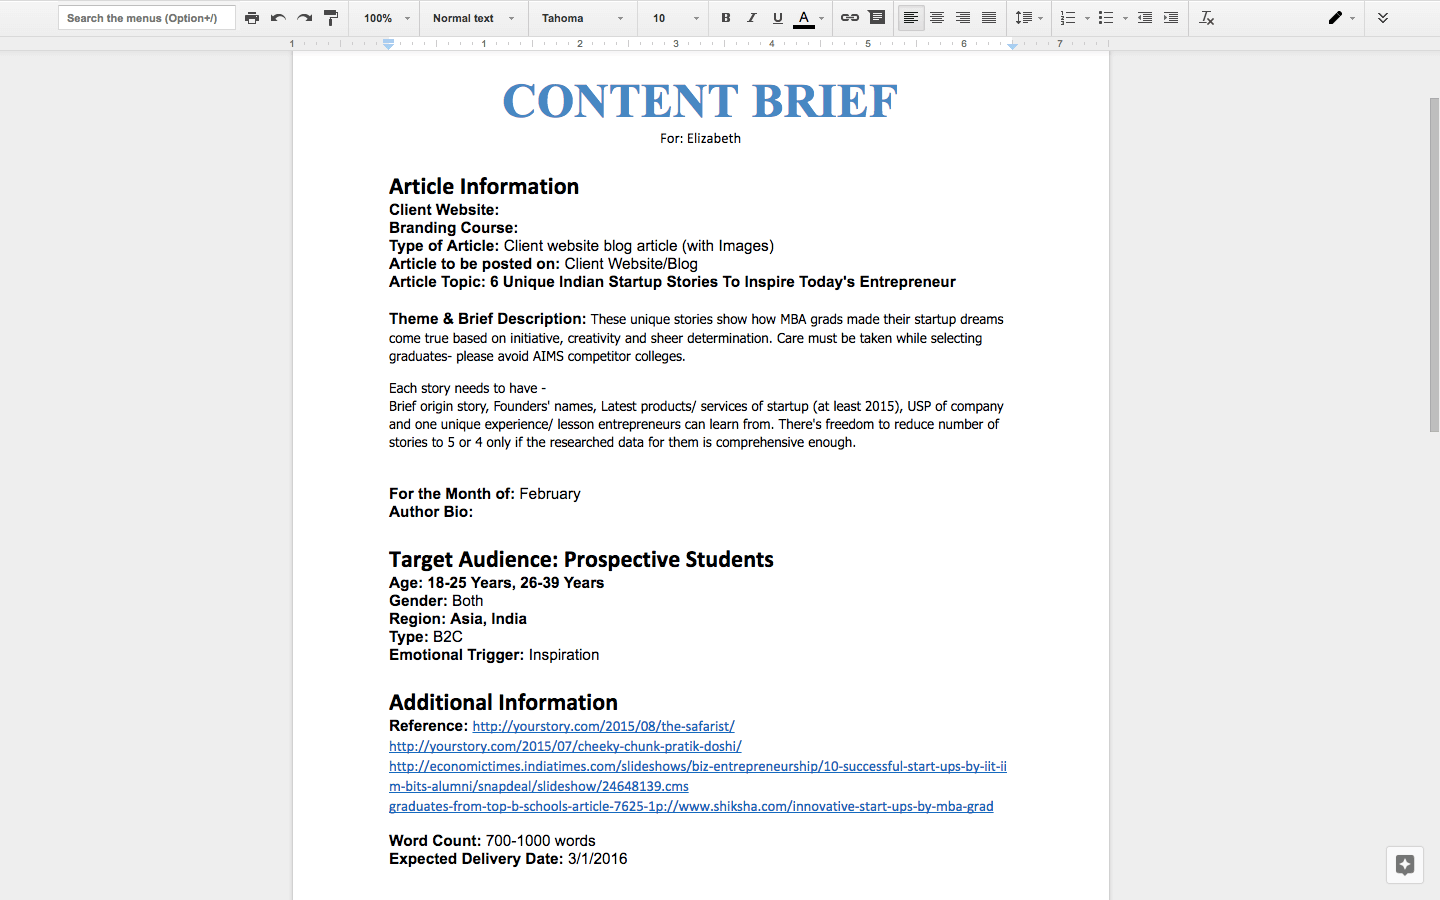The image size is (1440, 900).
Task: Click the CONTENT BRIEF title
Action: (x=700, y=101)
